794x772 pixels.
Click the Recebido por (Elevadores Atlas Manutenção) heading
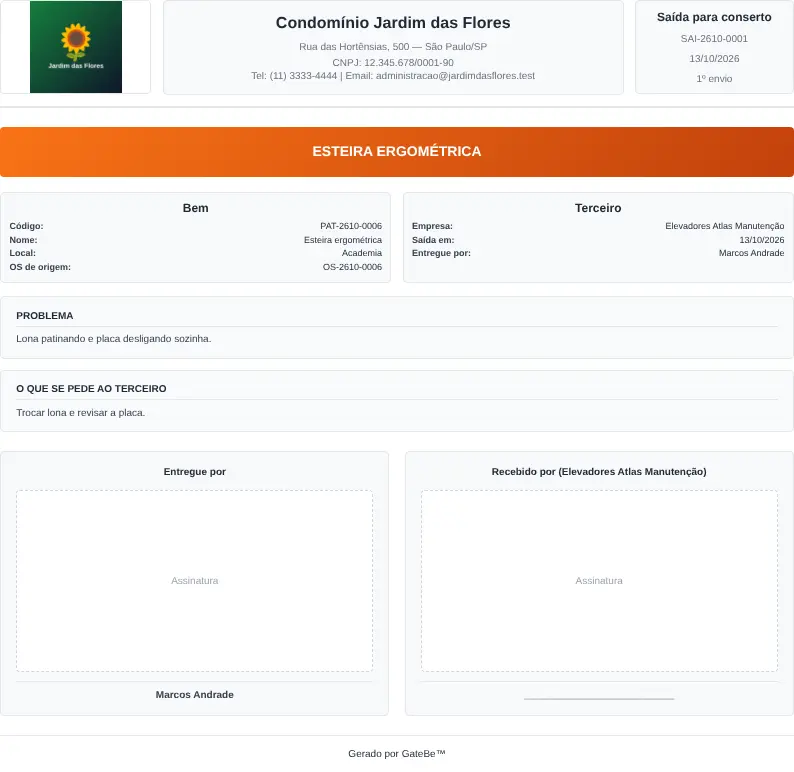pos(599,472)
